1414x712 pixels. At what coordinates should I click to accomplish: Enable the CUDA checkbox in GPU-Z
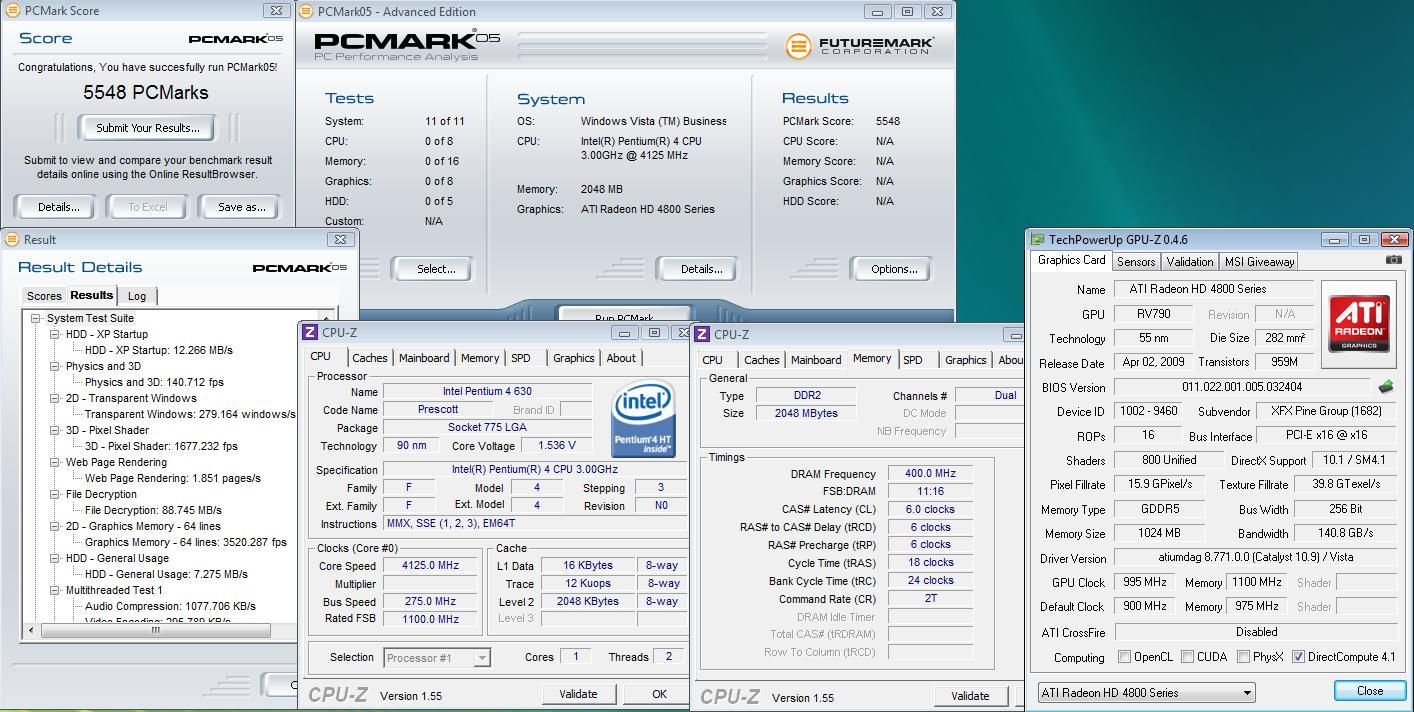(x=1187, y=657)
